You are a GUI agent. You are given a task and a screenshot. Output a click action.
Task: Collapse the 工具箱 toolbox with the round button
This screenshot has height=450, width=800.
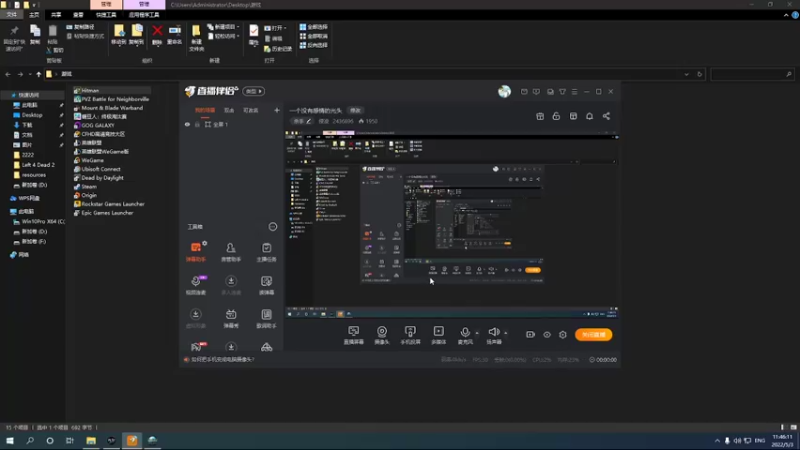pos(273,227)
